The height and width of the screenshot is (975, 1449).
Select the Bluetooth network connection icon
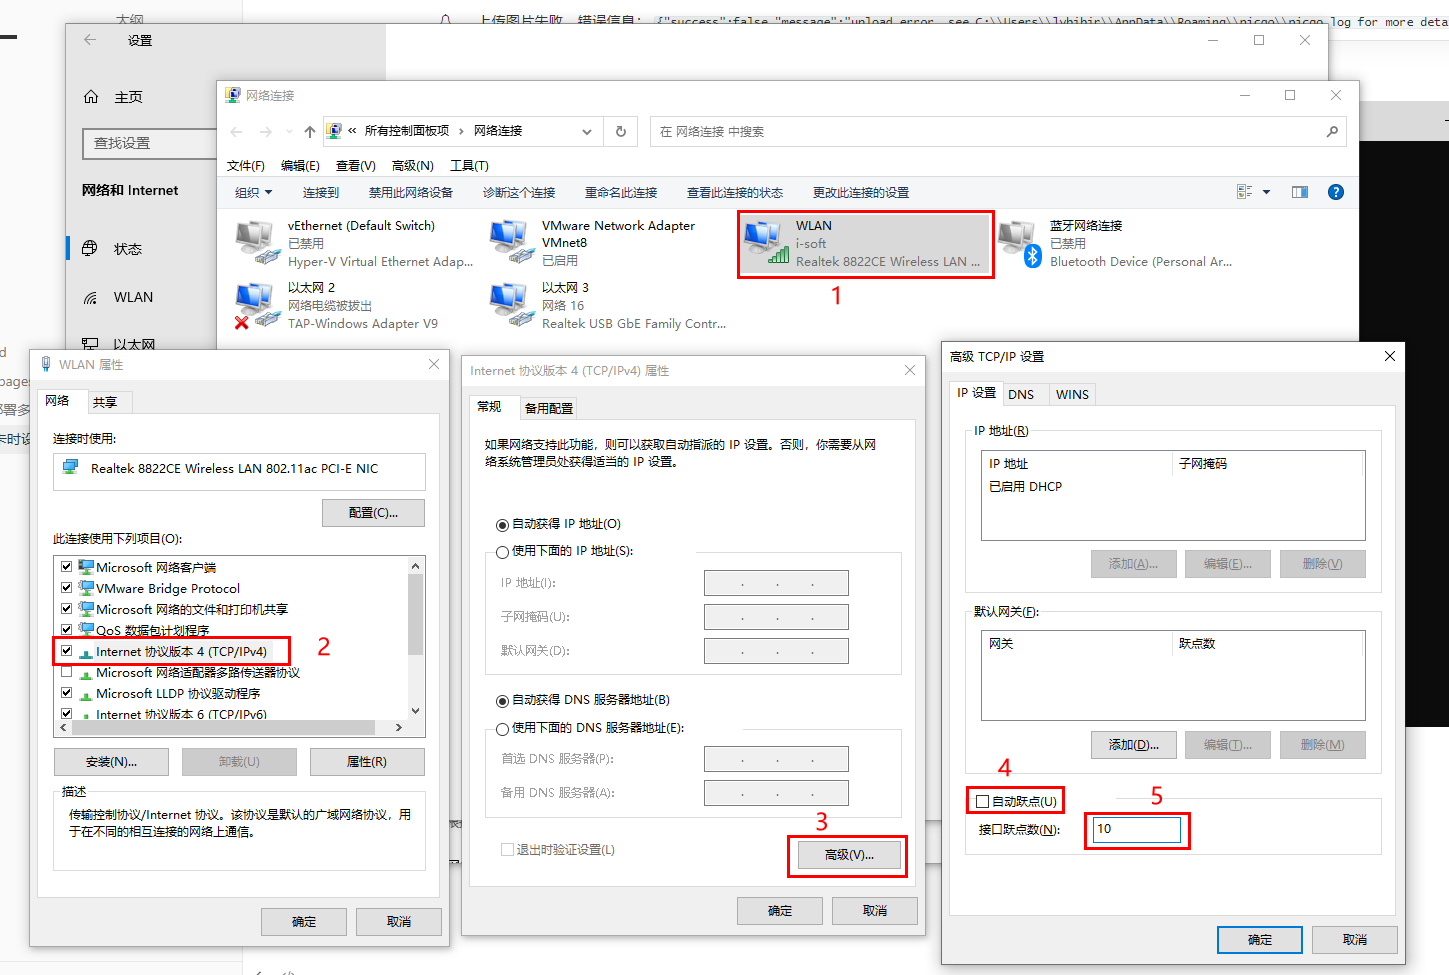(1019, 243)
